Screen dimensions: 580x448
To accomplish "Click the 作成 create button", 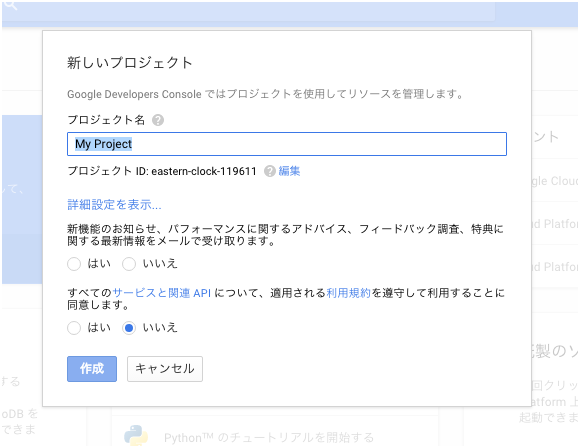I will click(x=92, y=368).
